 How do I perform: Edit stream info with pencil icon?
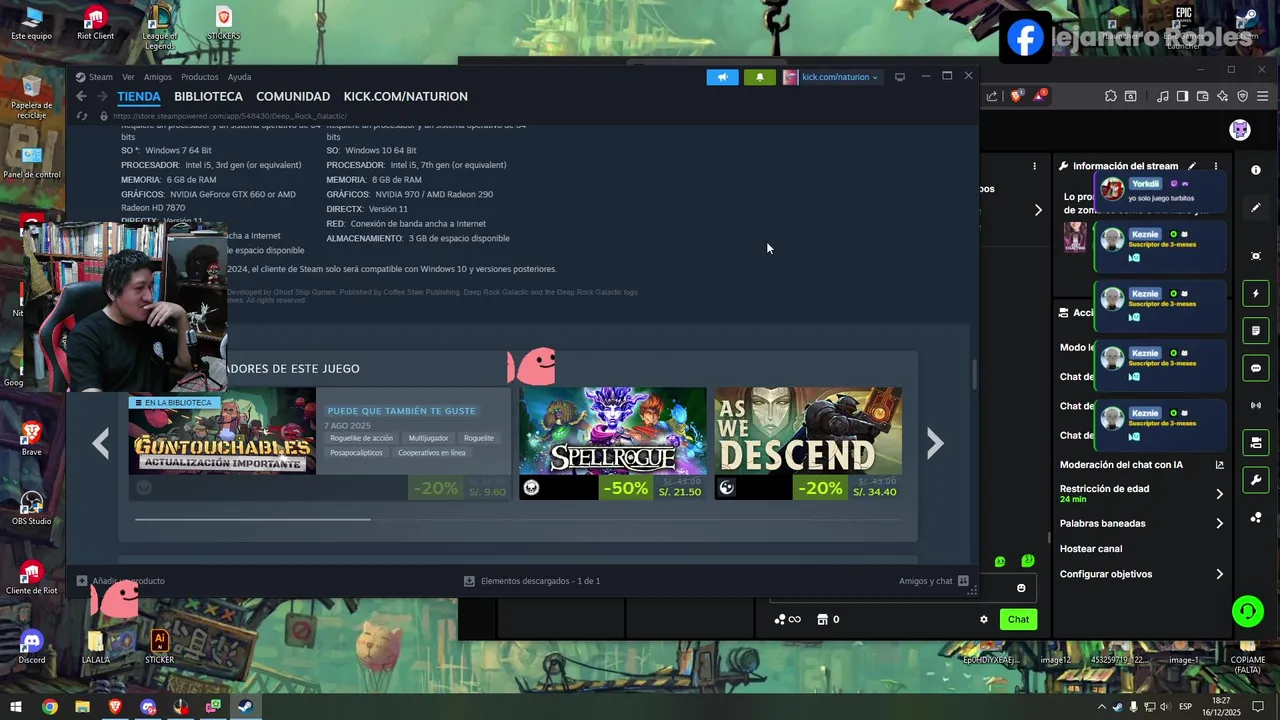pyautogui.click(x=1192, y=166)
